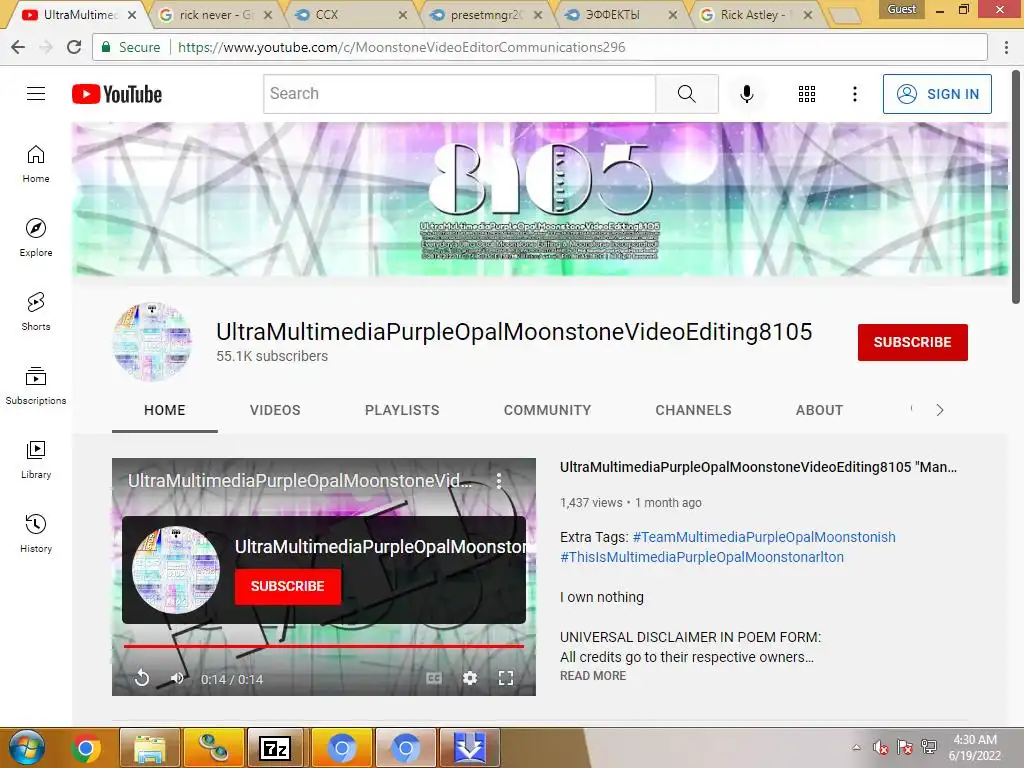Go to Home in the sidebar
Image resolution: width=1024 pixels, height=768 pixels.
pyautogui.click(x=36, y=164)
